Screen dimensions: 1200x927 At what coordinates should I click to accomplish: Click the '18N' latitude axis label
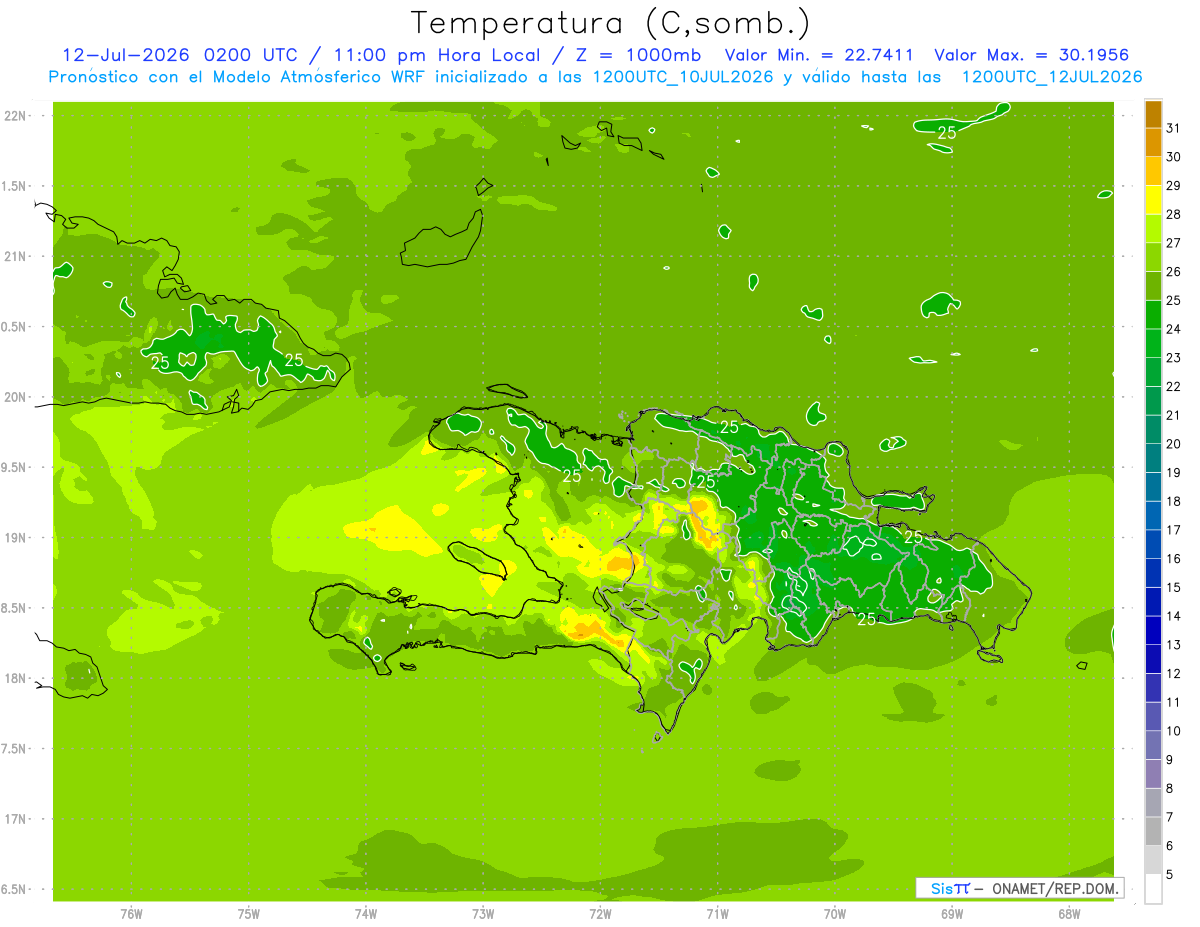[x=17, y=678]
